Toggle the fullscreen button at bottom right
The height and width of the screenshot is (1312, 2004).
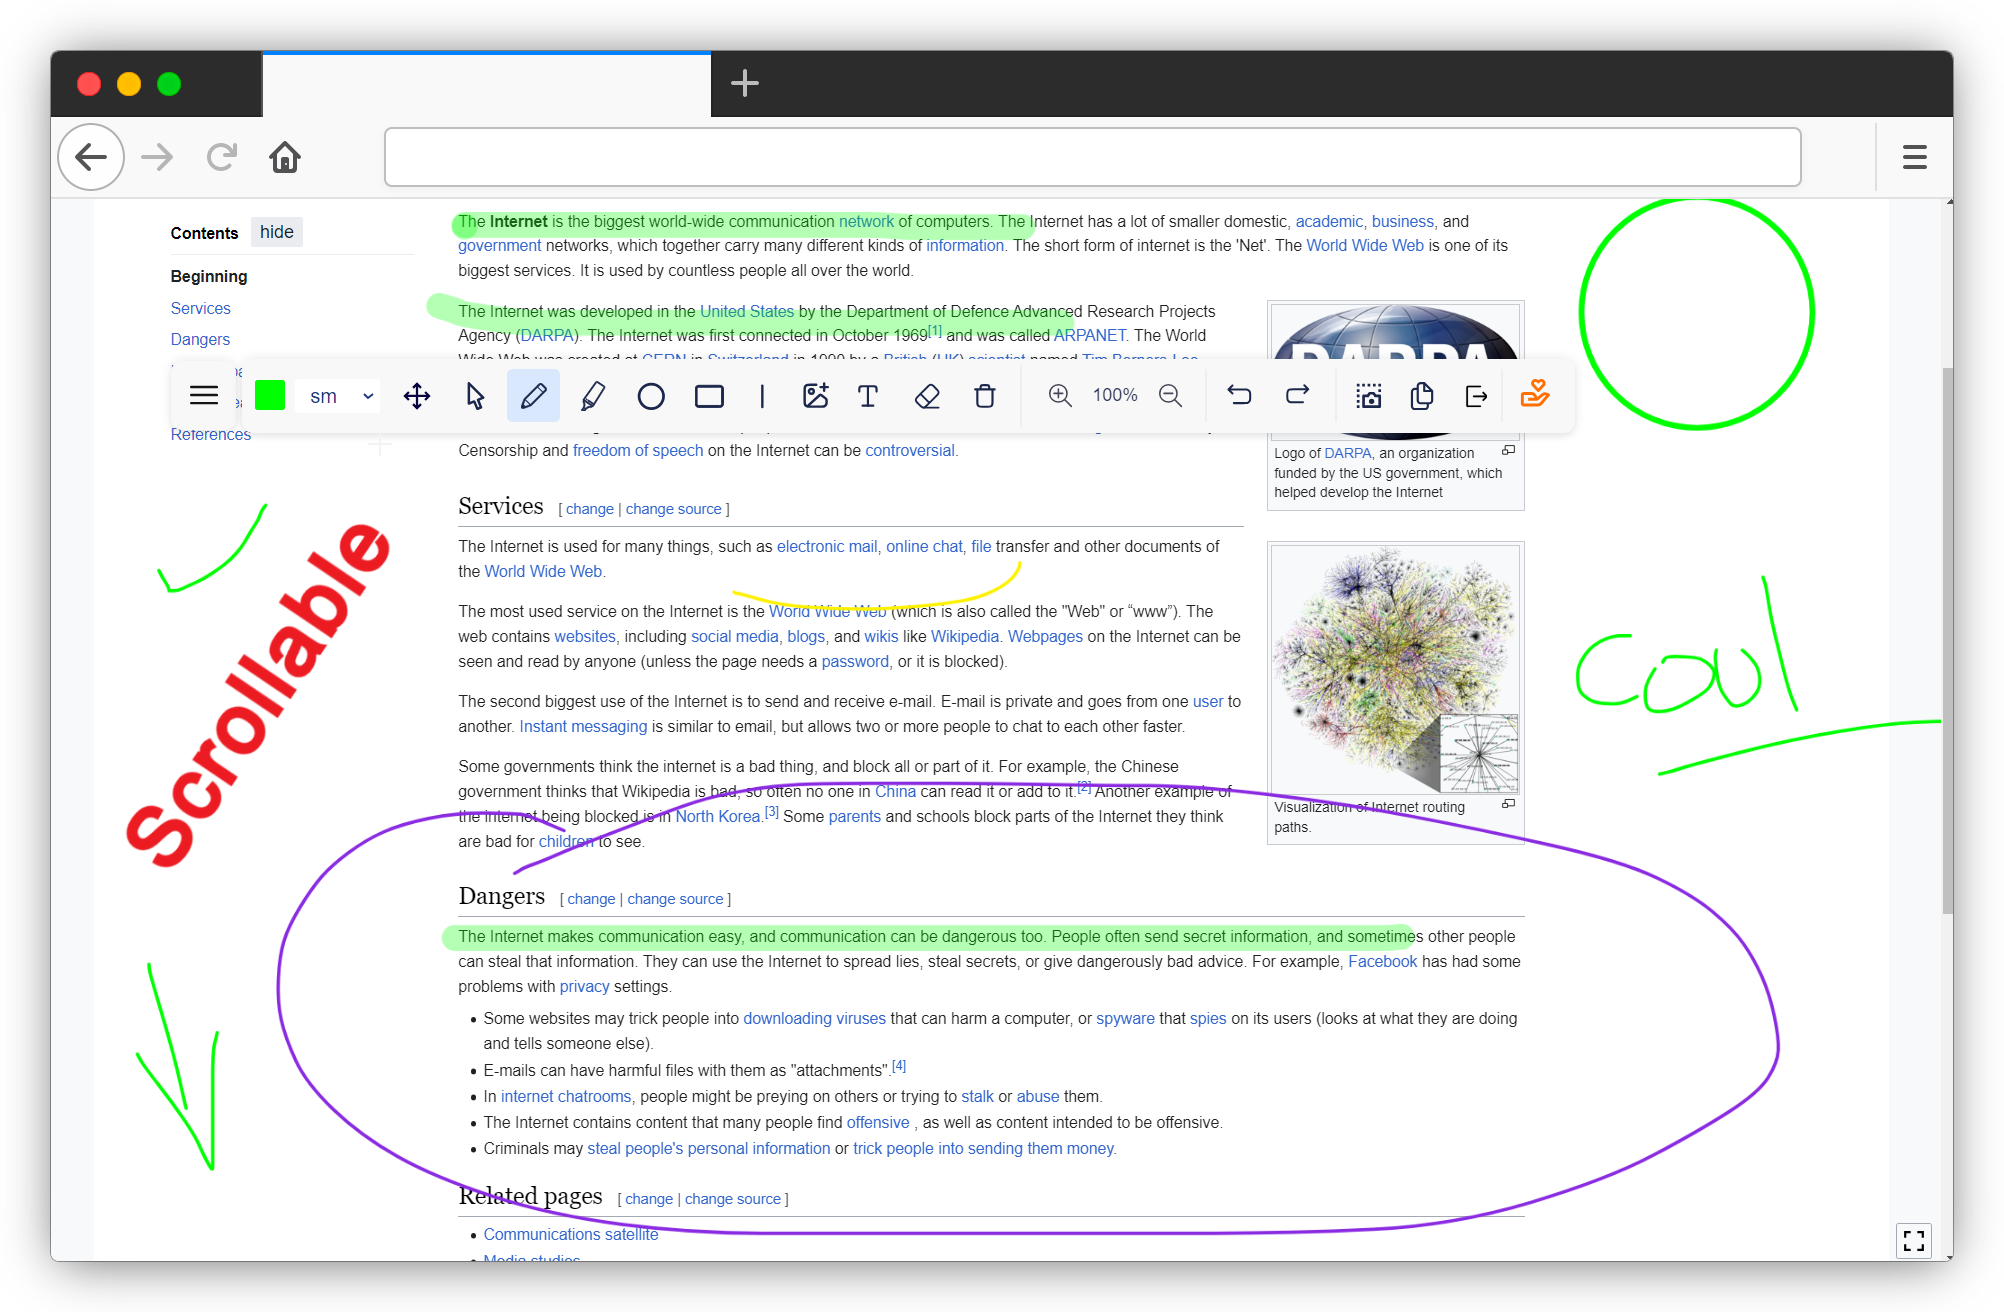tap(1913, 1240)
